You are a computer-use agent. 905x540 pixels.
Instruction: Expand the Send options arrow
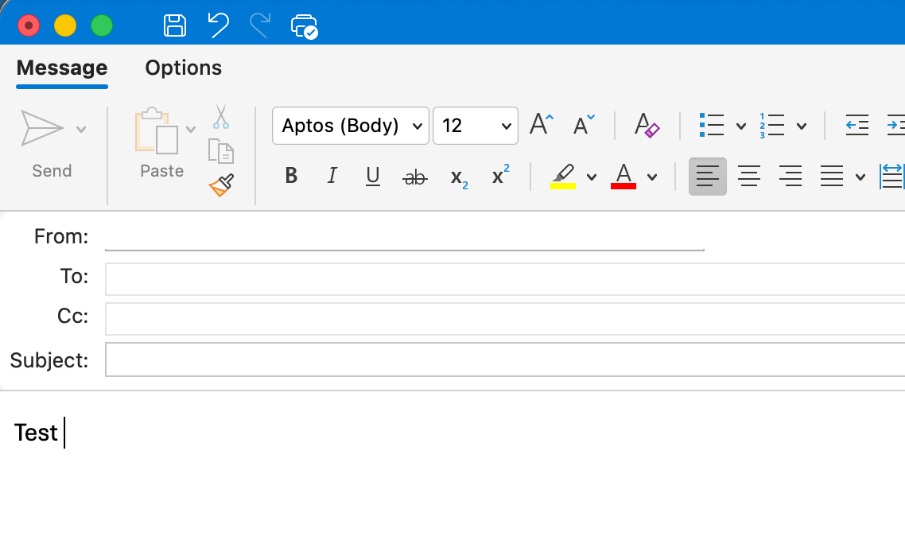(81, 129)
